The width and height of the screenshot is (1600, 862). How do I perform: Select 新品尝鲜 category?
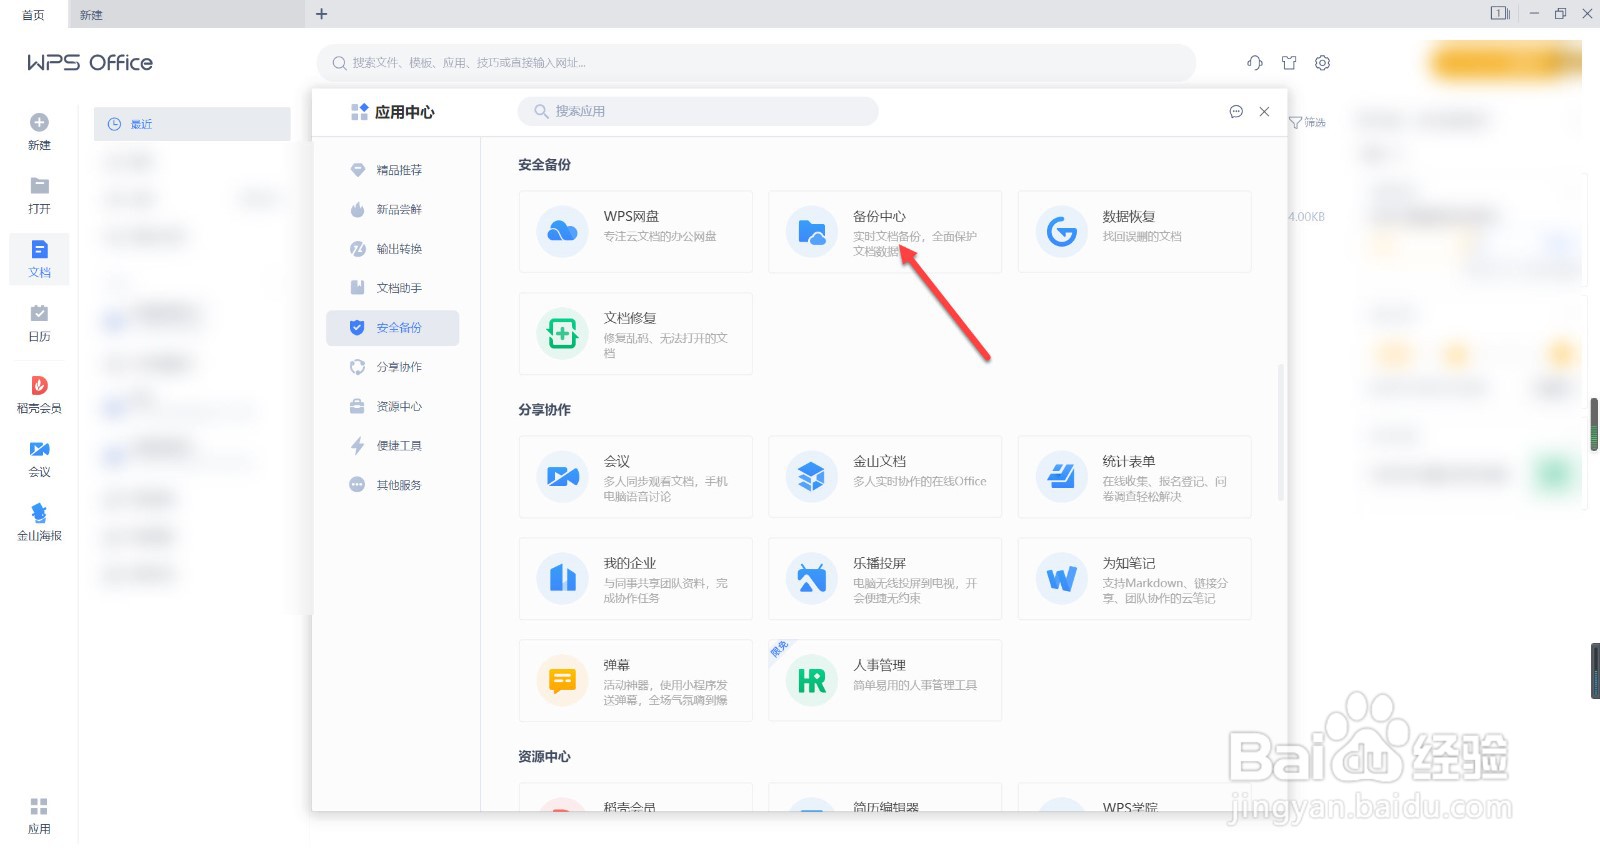(392, 209)
